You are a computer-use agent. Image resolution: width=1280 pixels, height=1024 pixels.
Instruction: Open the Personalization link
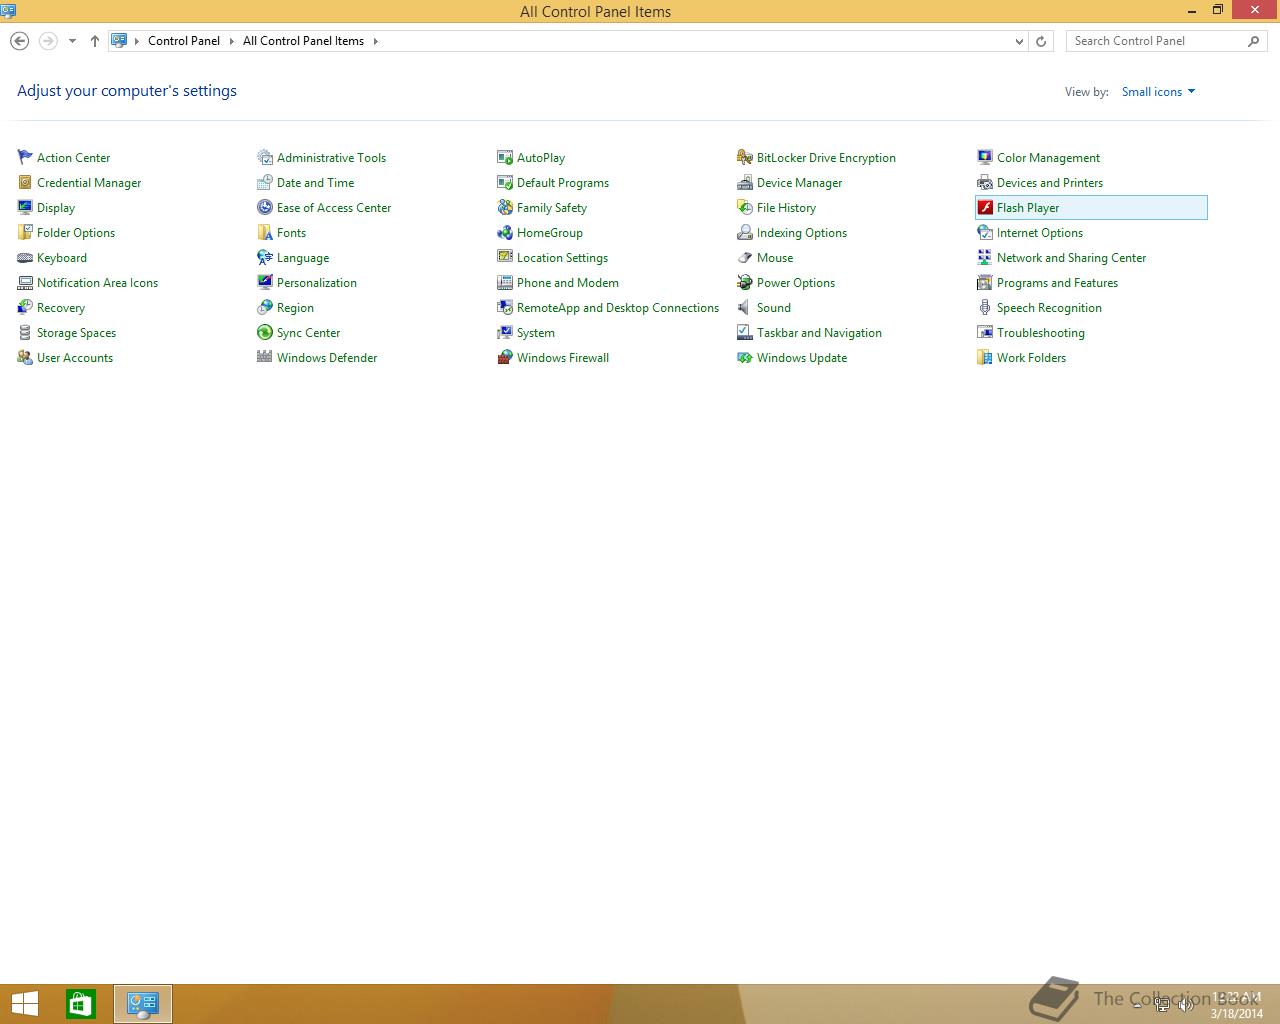pos(317,282)
